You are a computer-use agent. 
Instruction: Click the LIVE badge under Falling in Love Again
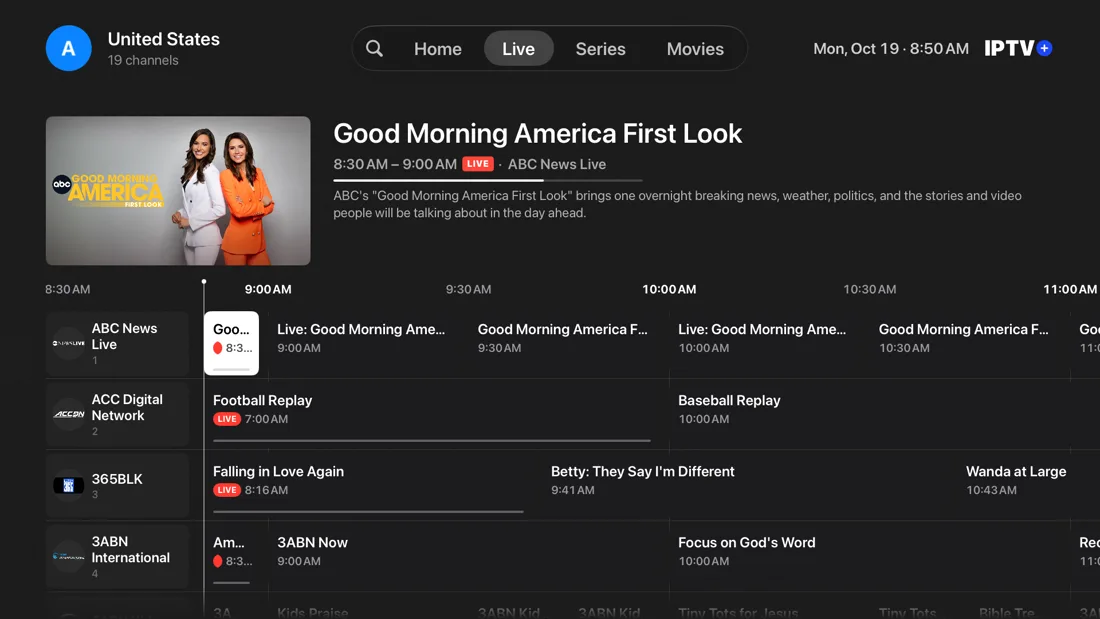(x=227, y=490)
